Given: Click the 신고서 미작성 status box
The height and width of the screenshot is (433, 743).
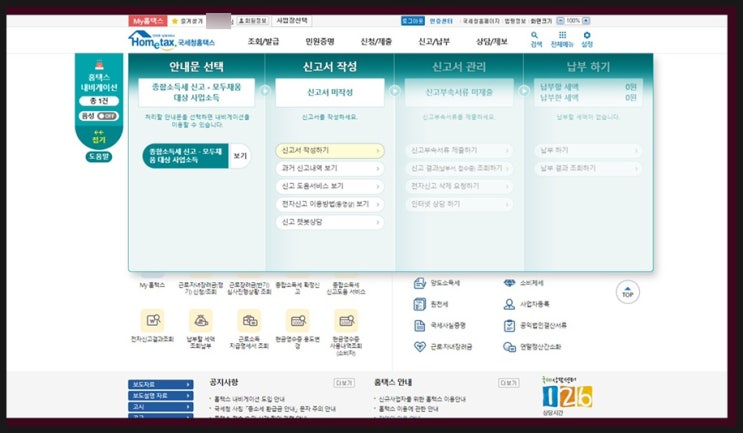Looking at the screenshot, I should [330, 92].
